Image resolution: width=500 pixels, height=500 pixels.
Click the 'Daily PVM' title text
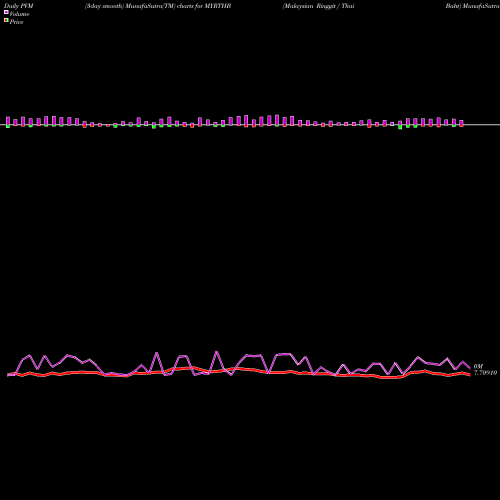(x=19, y=6)
